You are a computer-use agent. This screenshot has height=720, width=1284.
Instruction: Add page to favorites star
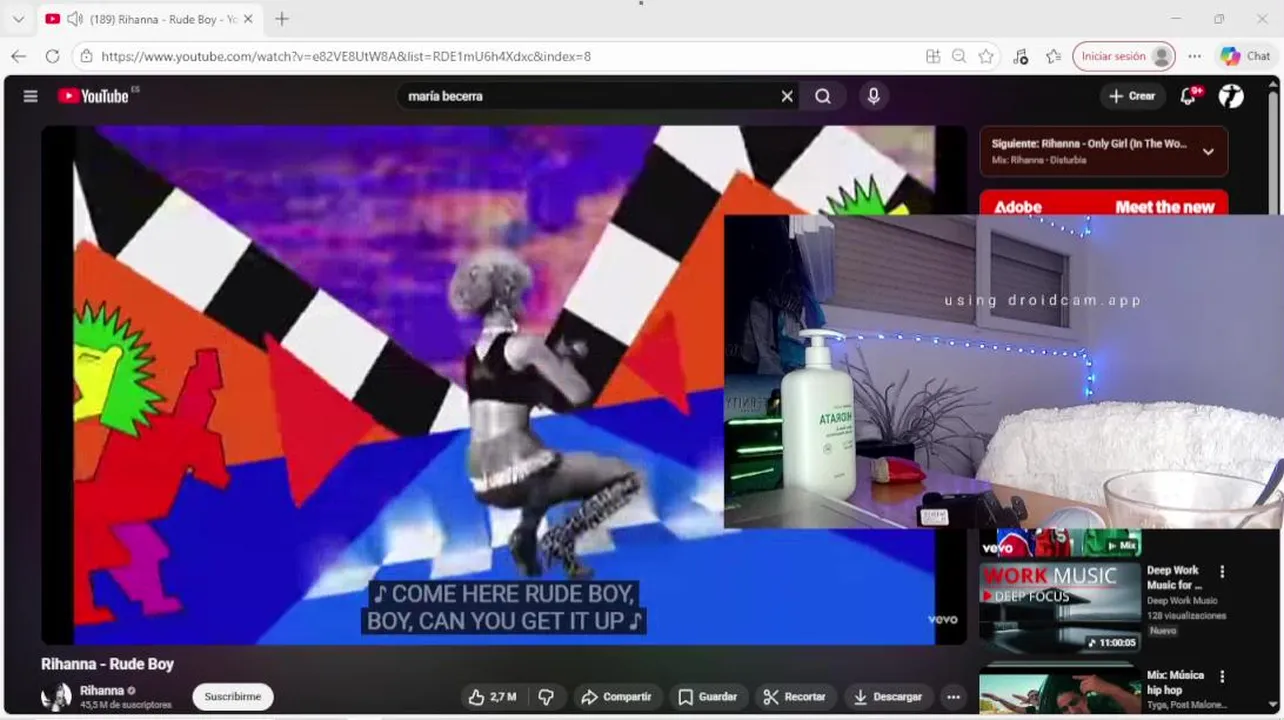[986, 56]
